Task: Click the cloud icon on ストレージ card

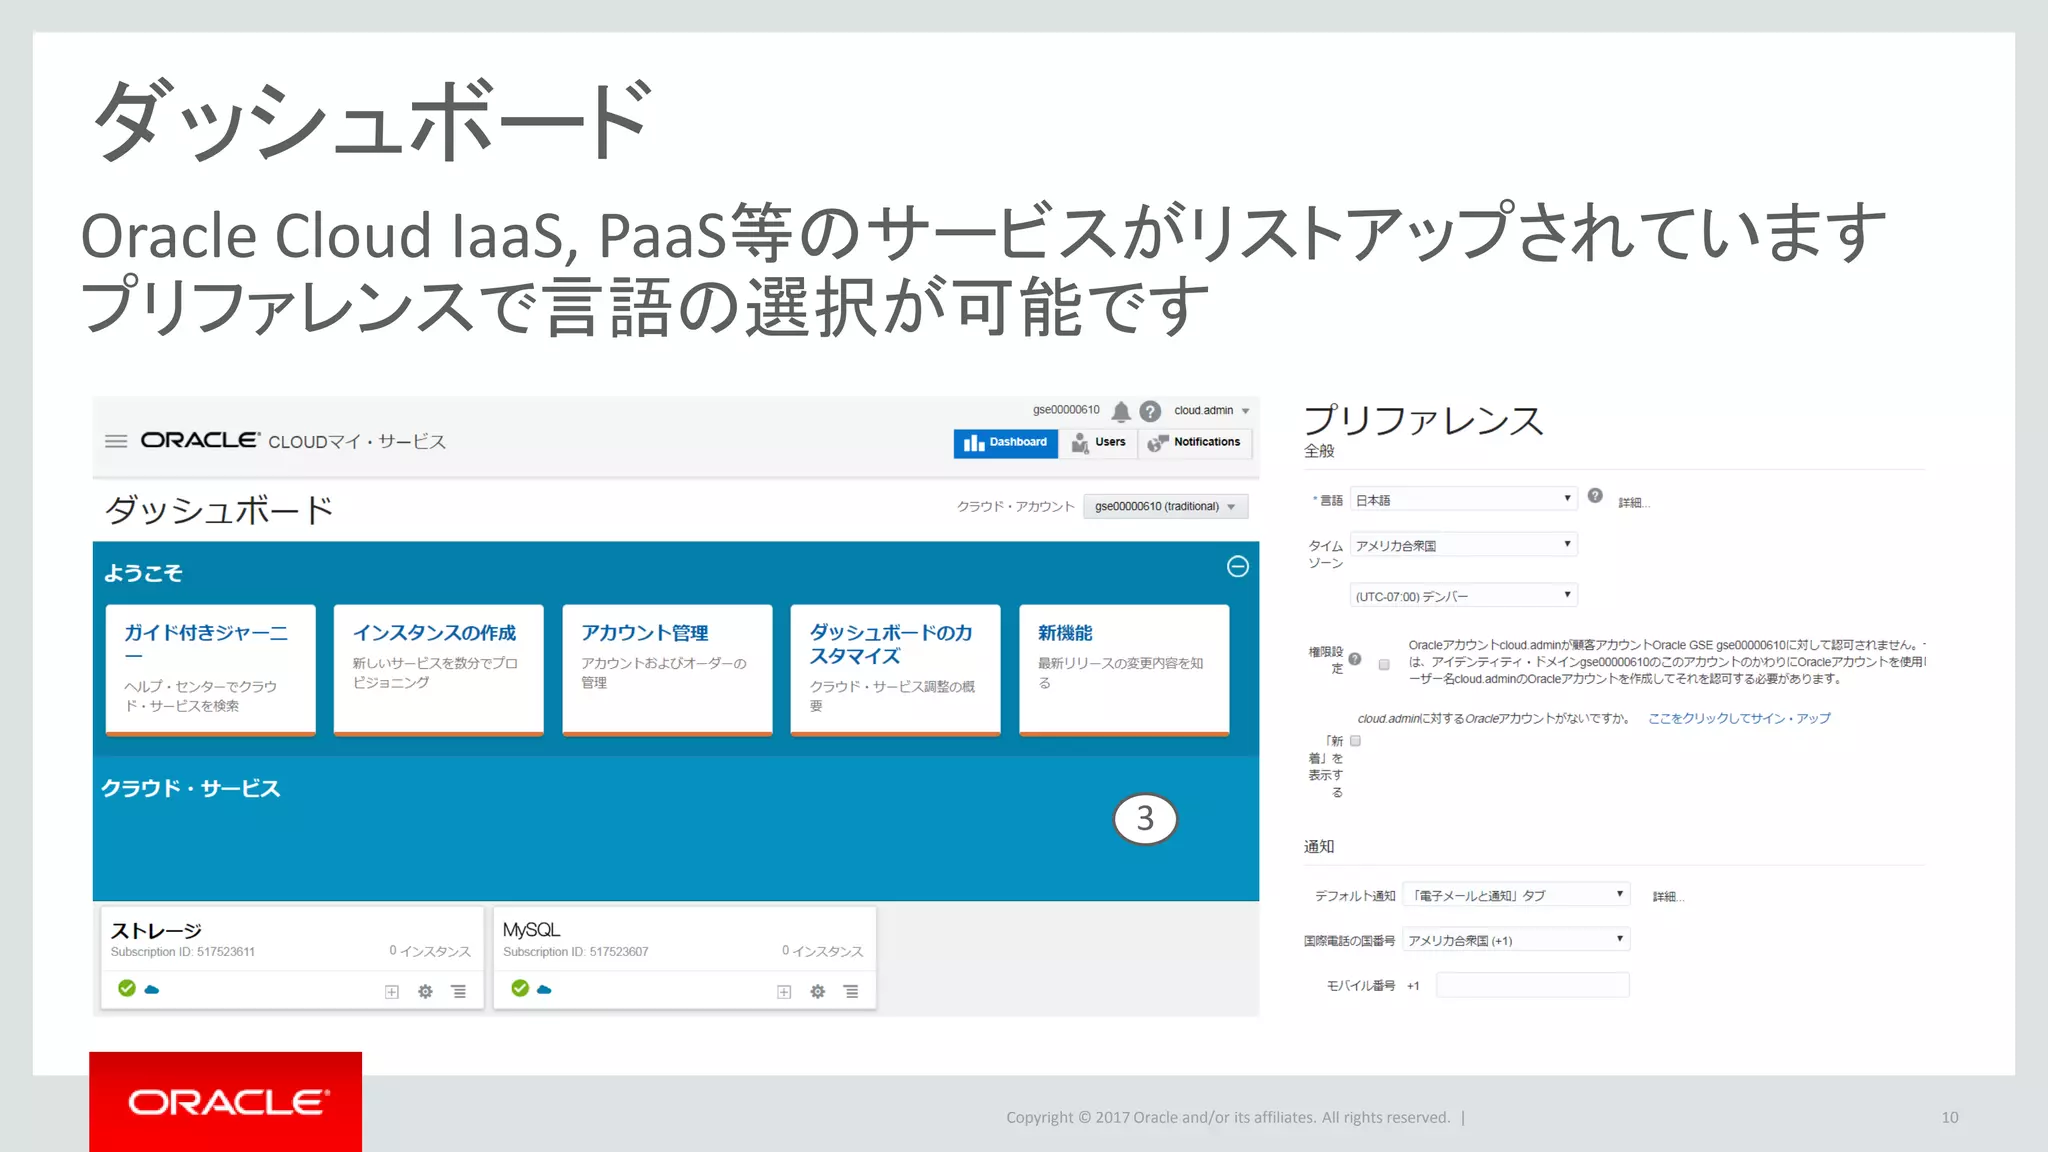Action: pyautogui.click(x=152, y=989)
